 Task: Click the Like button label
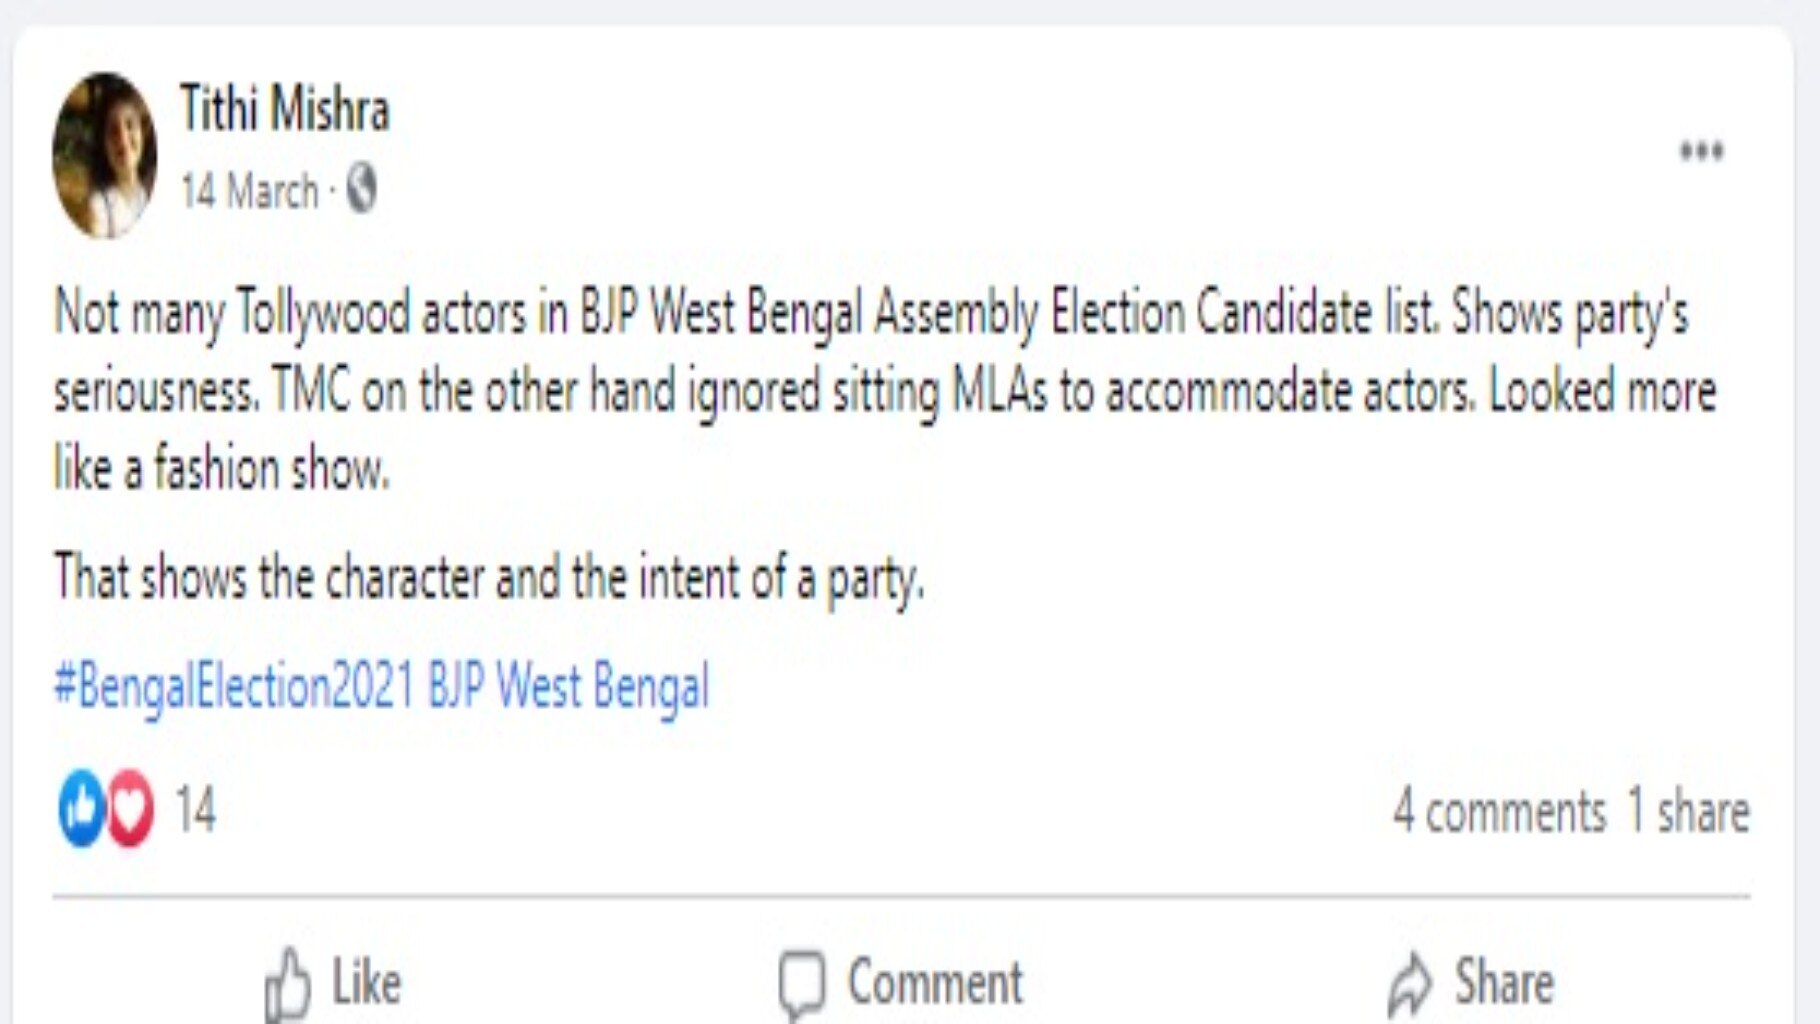click(367, 982)
